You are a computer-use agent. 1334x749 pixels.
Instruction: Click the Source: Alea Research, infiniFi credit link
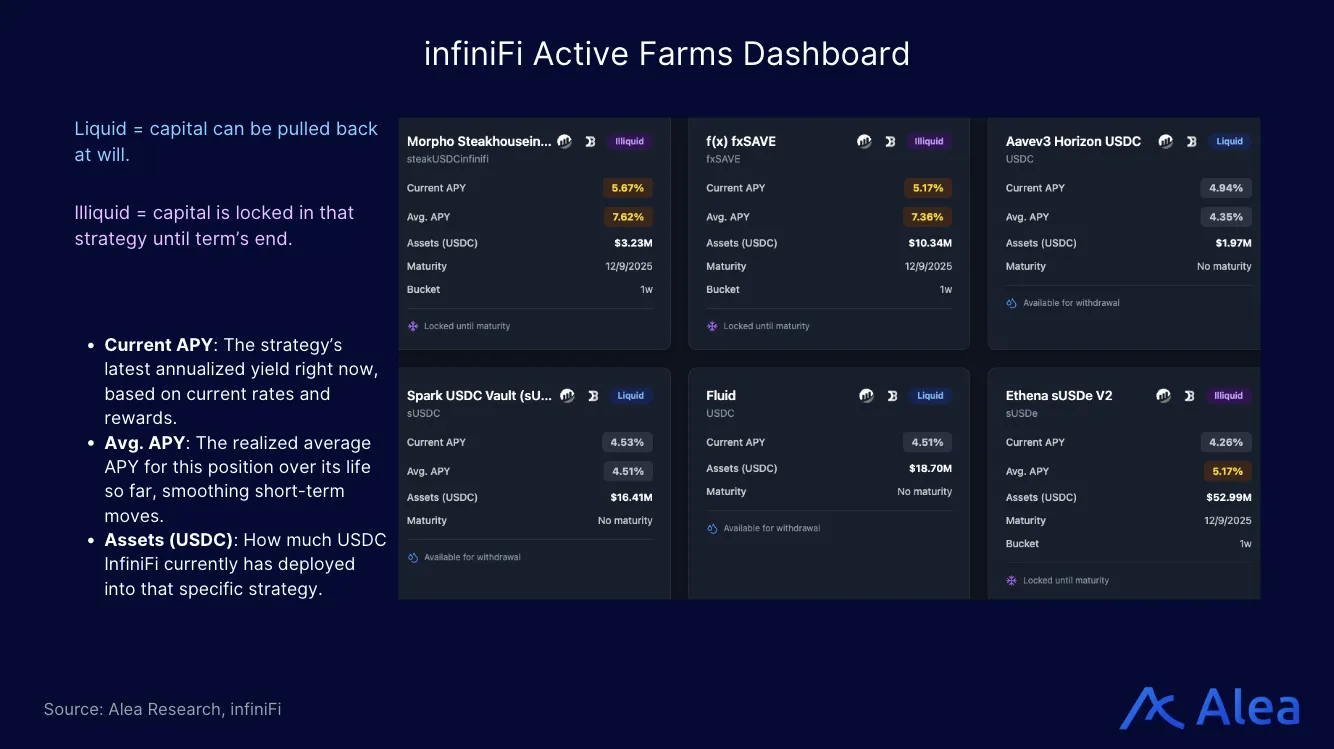[x=162, y=709]
